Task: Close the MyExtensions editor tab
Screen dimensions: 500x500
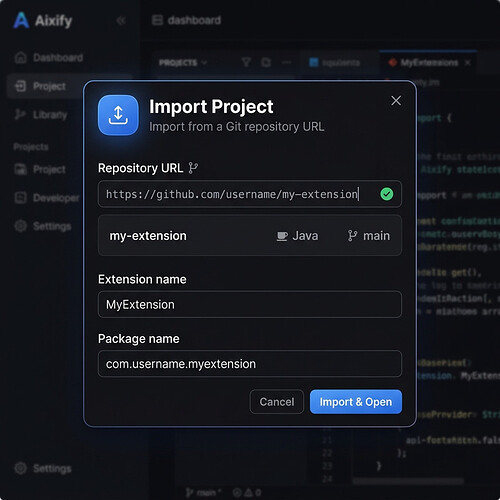Action: (468, 63)
